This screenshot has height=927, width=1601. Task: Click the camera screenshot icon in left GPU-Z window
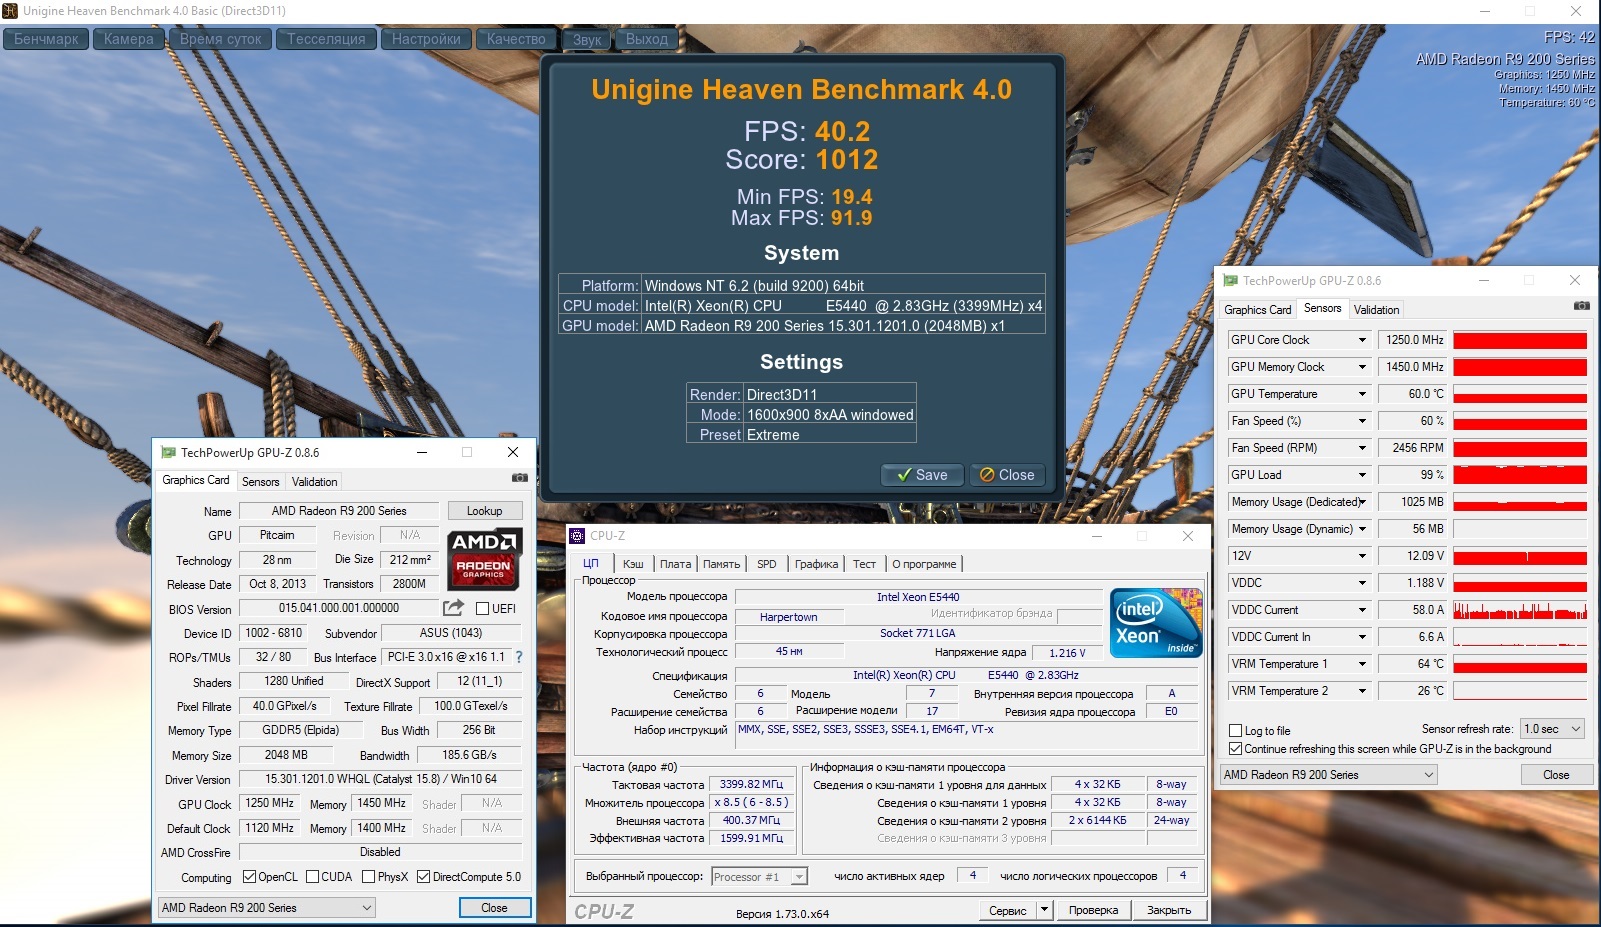tap(519, 478)
